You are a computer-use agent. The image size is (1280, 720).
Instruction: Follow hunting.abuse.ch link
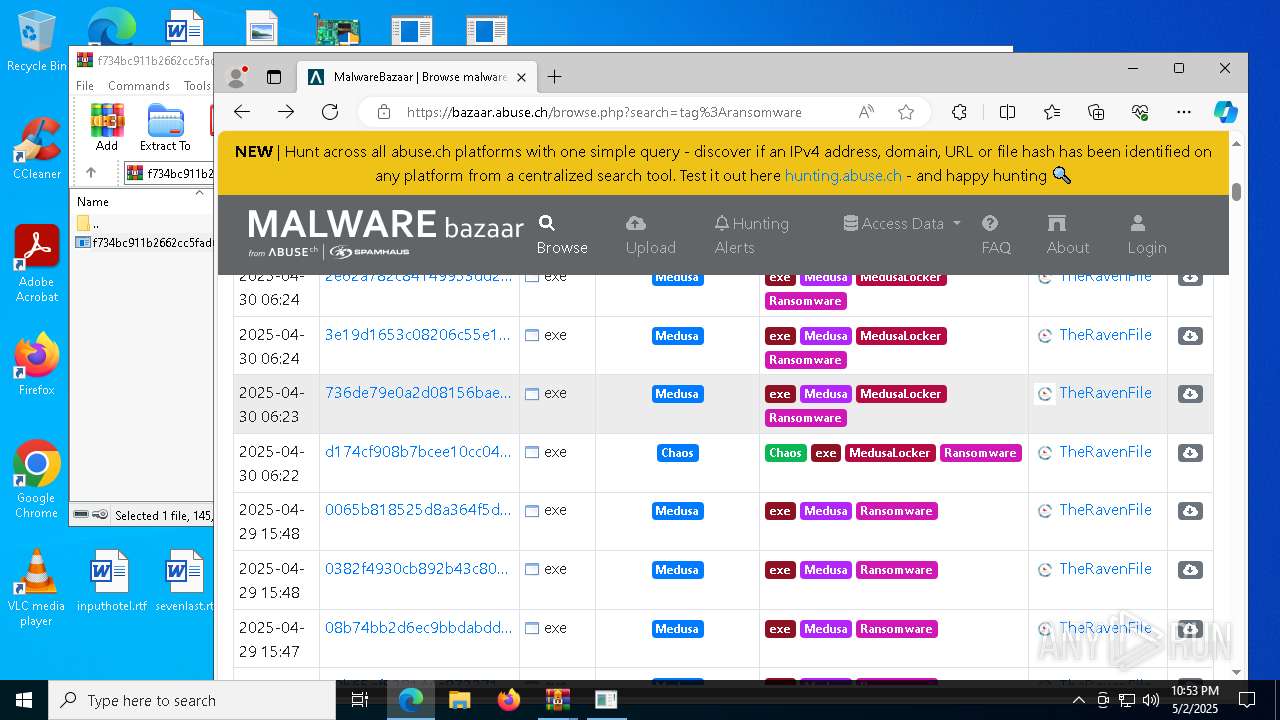843,175
